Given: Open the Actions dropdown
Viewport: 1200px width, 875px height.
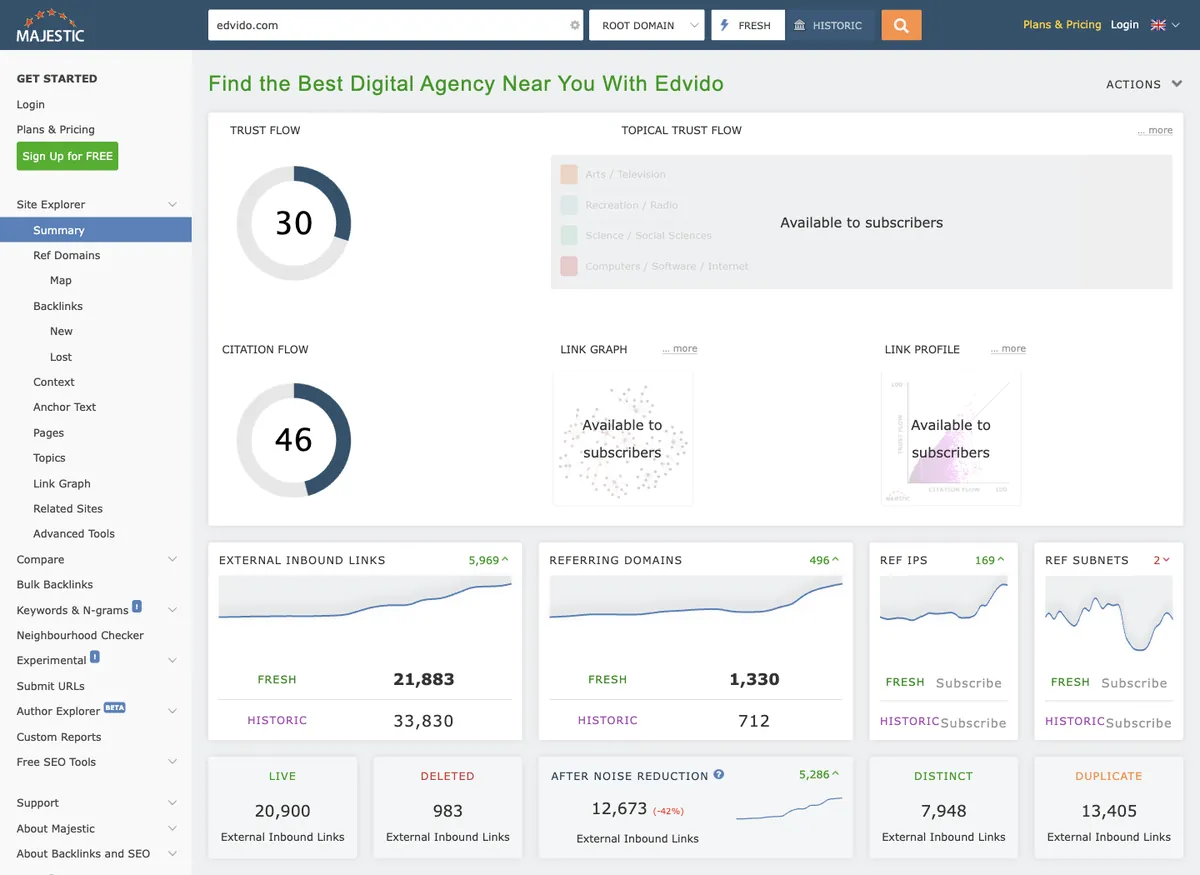Looking at the screenshot, I should (x=1144, y=85).
